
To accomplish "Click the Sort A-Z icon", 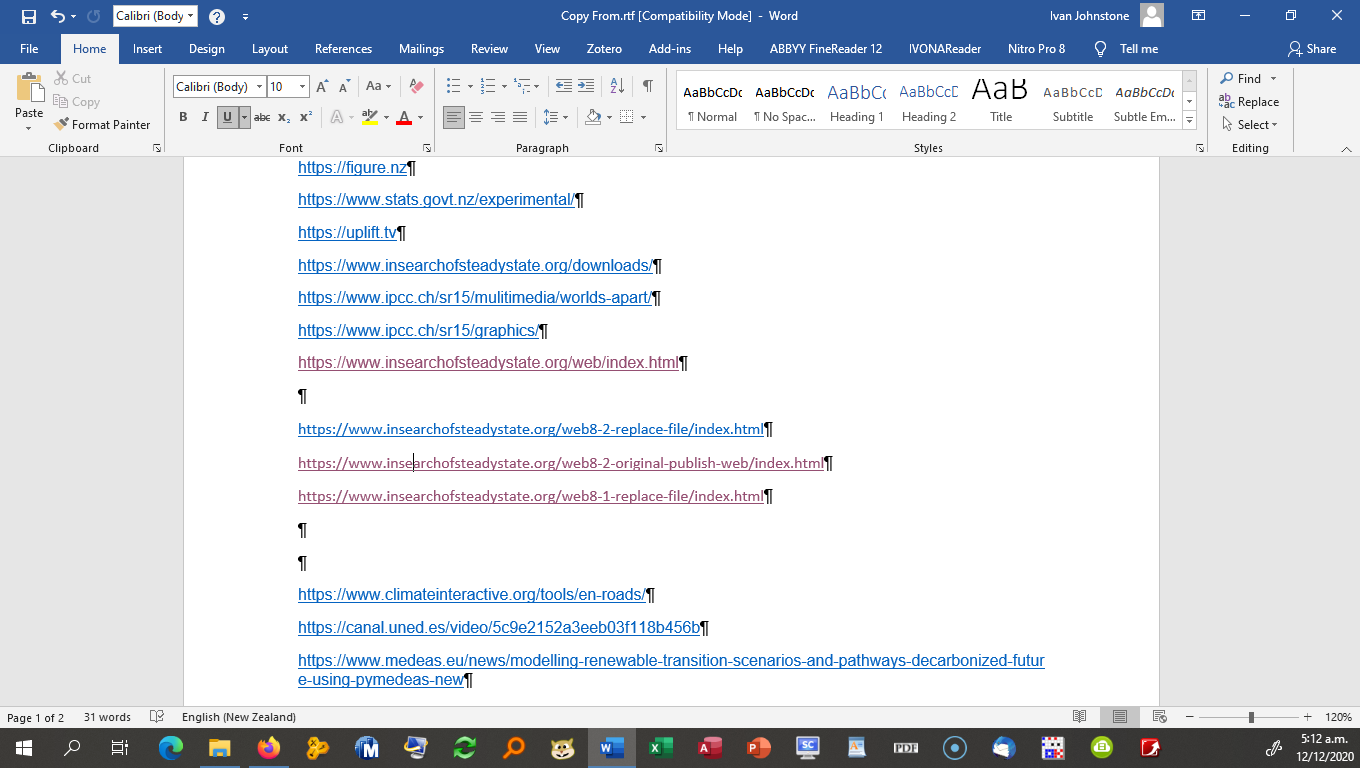I will click(x=617, y=87).
